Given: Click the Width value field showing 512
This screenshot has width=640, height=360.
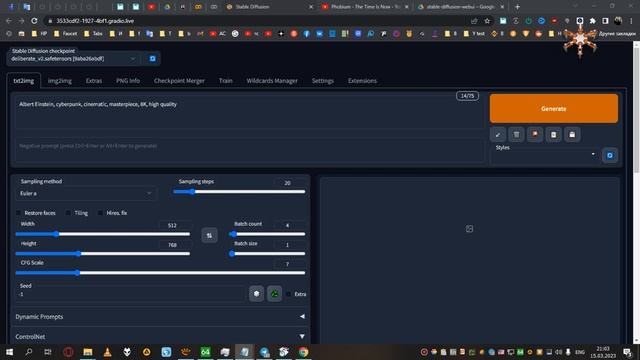Looking at the screenshot, I should click(x=174, y=225).
